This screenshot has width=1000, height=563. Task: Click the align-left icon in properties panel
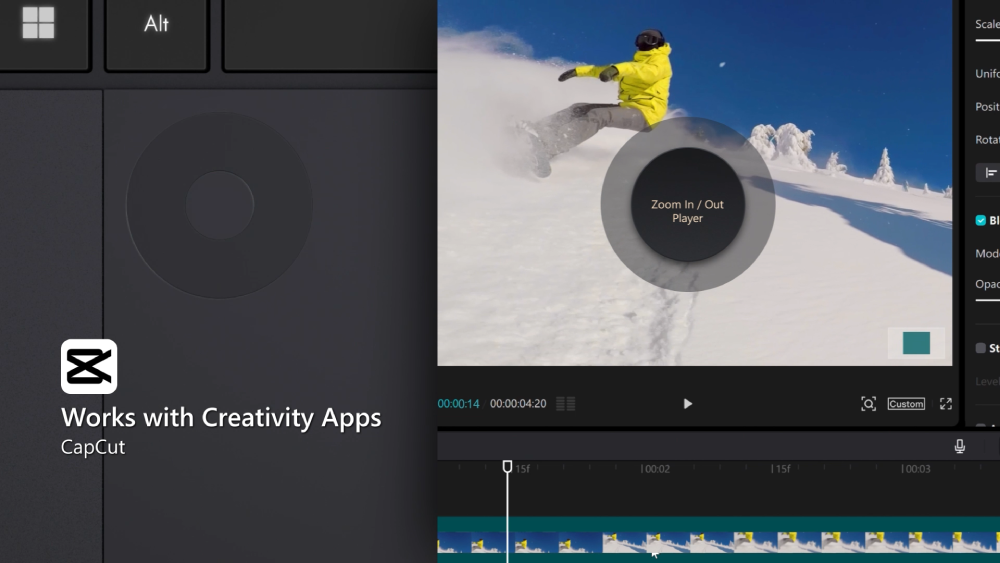click(x=990, y=173)
